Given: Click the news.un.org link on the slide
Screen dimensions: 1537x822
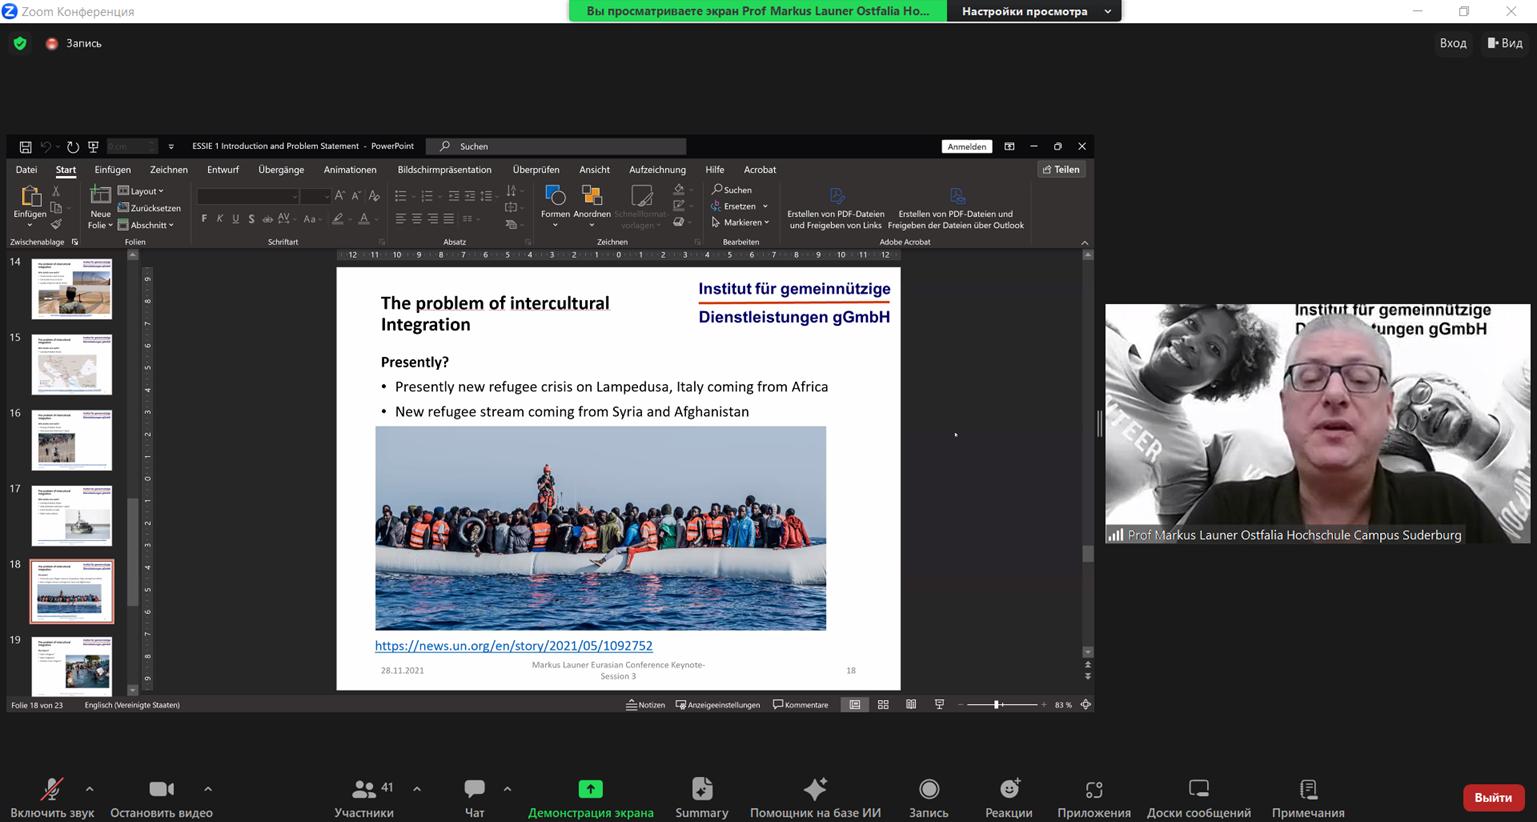Looking at the screenshot, I should click(513, 646).
